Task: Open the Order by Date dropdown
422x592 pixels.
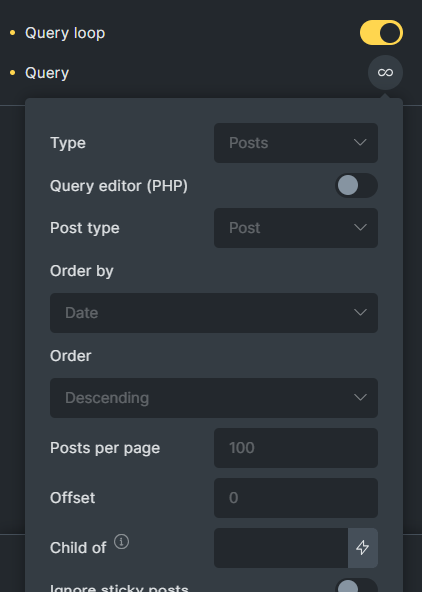Action: [x=214, y=313]
